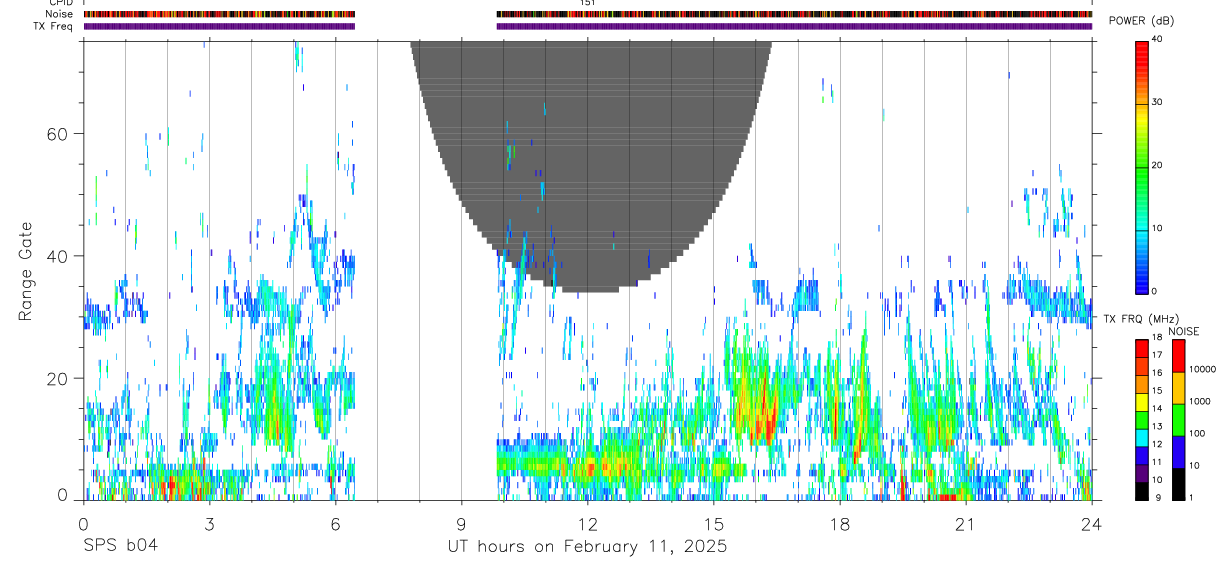The width and height of the screenshot is (1228, 567).
Task: Click the 18 tick on UT hours axis
Action: tap(840, 523)
